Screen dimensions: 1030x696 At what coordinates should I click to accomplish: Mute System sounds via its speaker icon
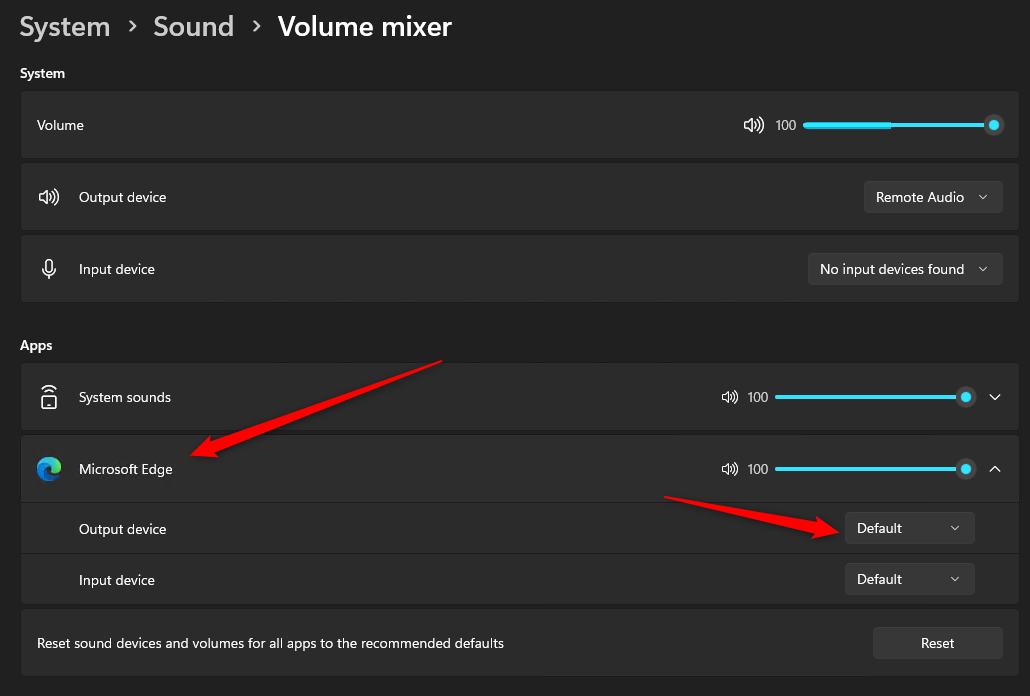click(729, 397)
